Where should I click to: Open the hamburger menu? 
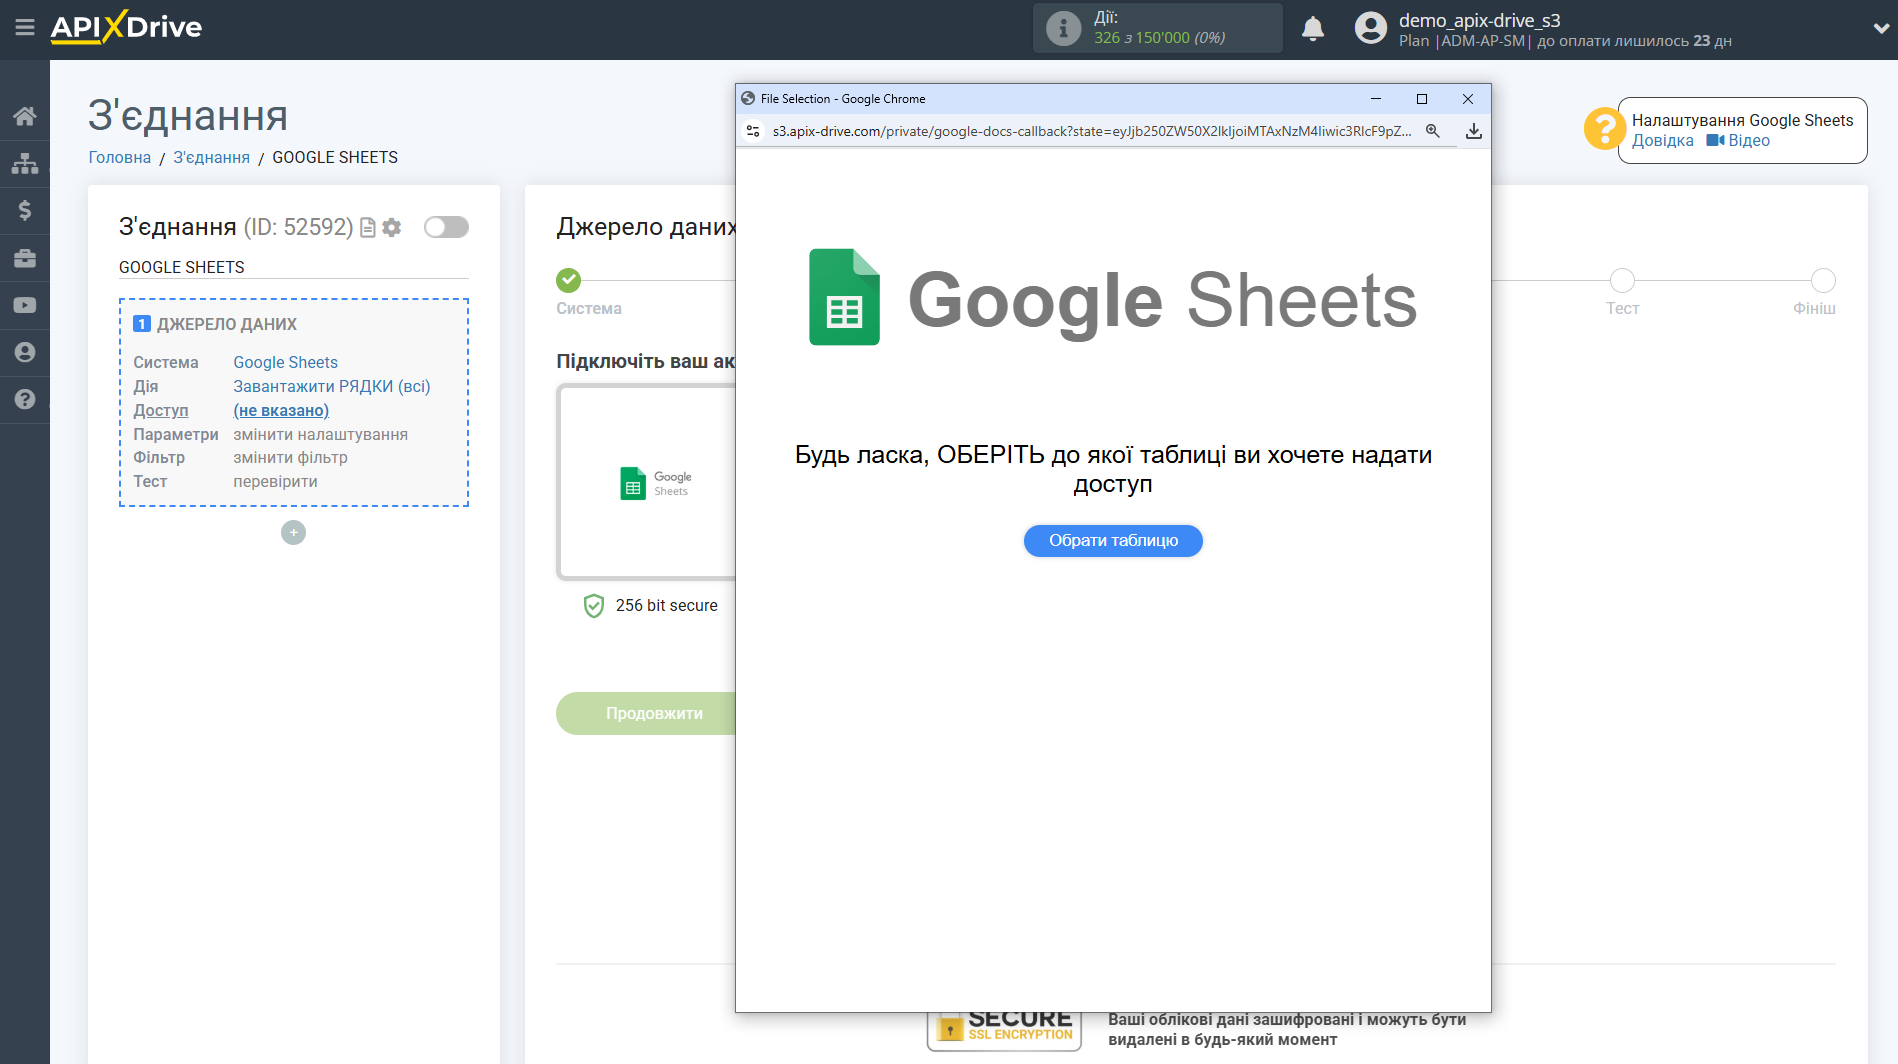pos(25,28)
